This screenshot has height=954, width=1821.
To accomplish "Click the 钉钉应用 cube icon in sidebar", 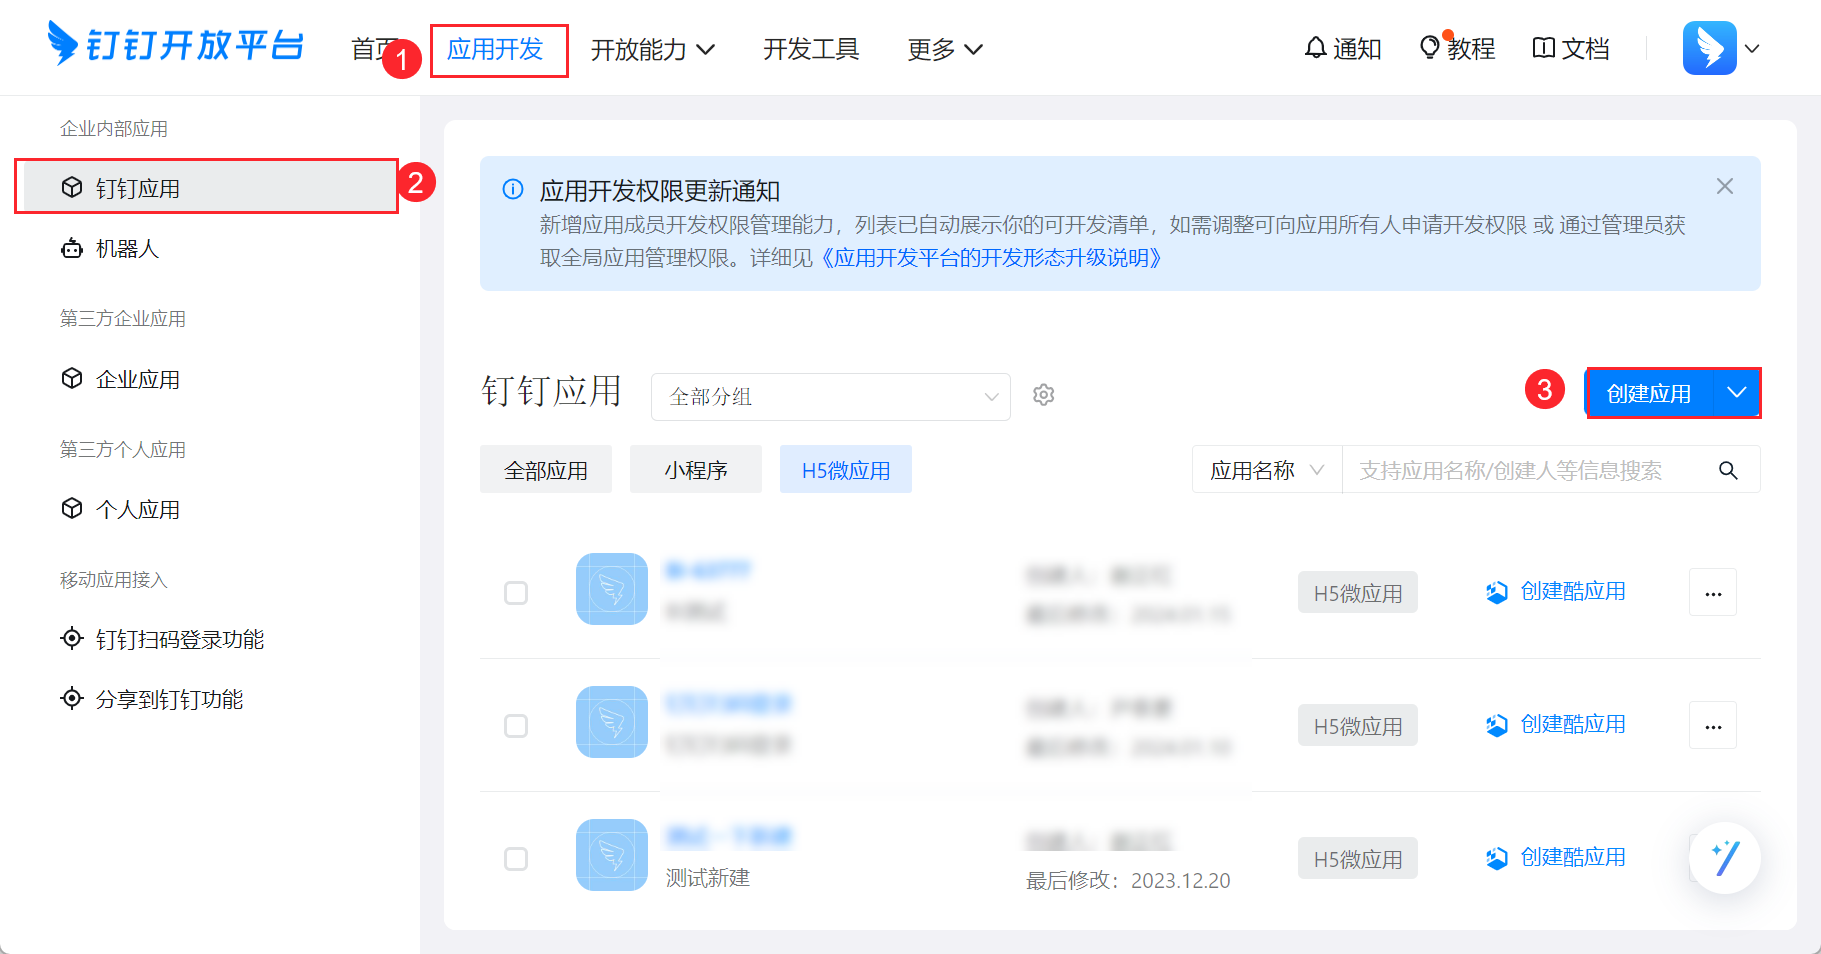I will pyautogui.click(x=72, y=187).
